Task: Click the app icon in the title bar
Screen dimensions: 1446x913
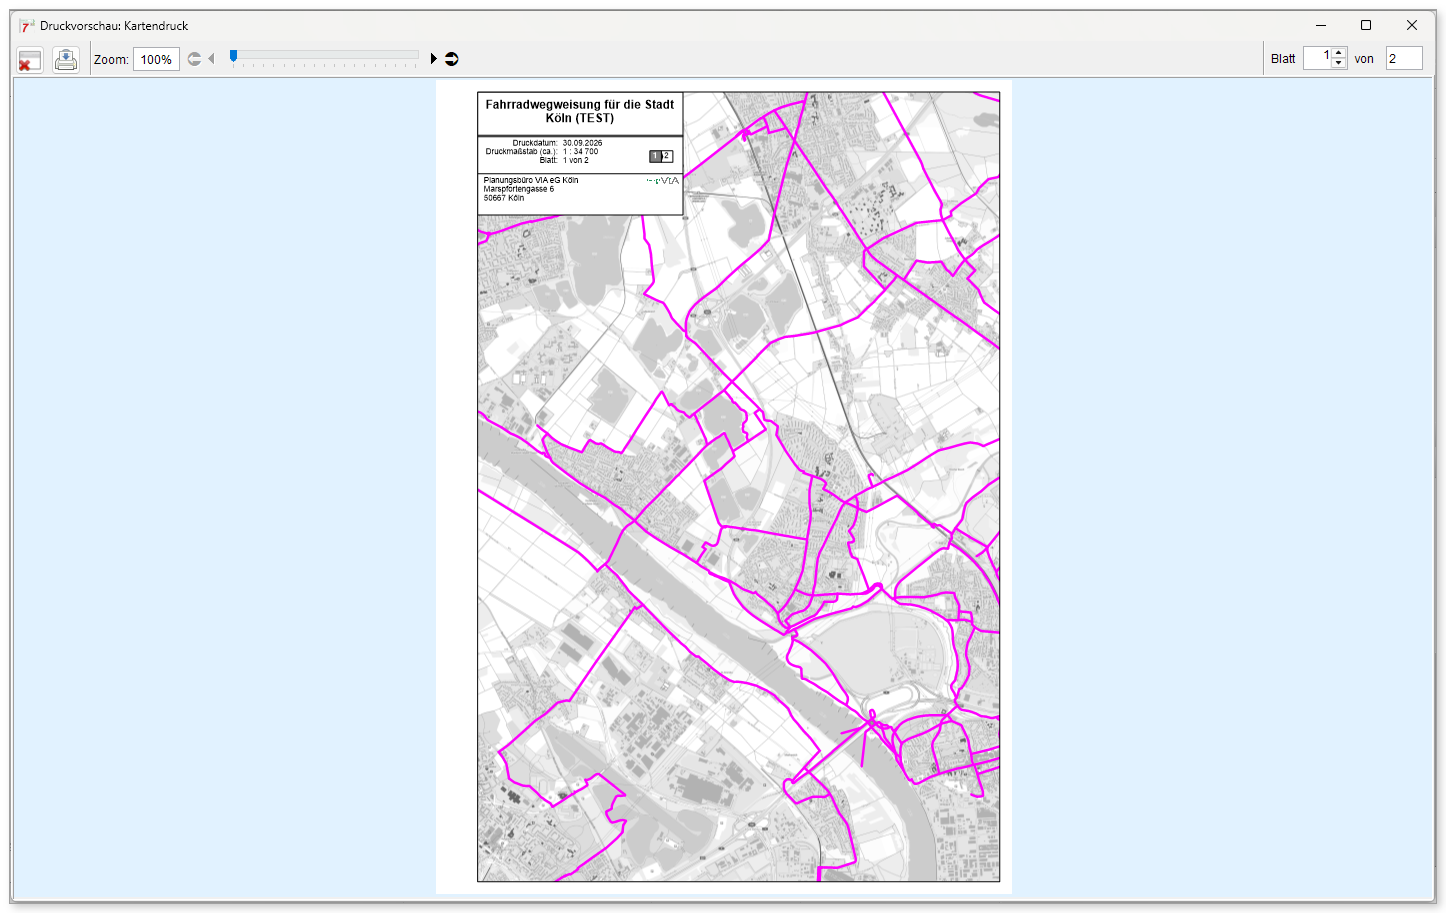Action: tap(26, 26)
